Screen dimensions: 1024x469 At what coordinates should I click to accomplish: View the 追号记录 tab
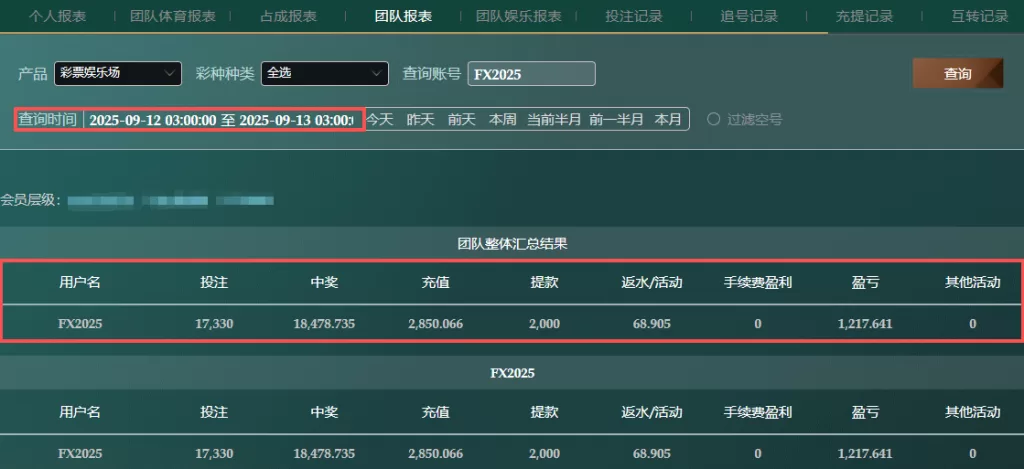[x=748, y=16]
